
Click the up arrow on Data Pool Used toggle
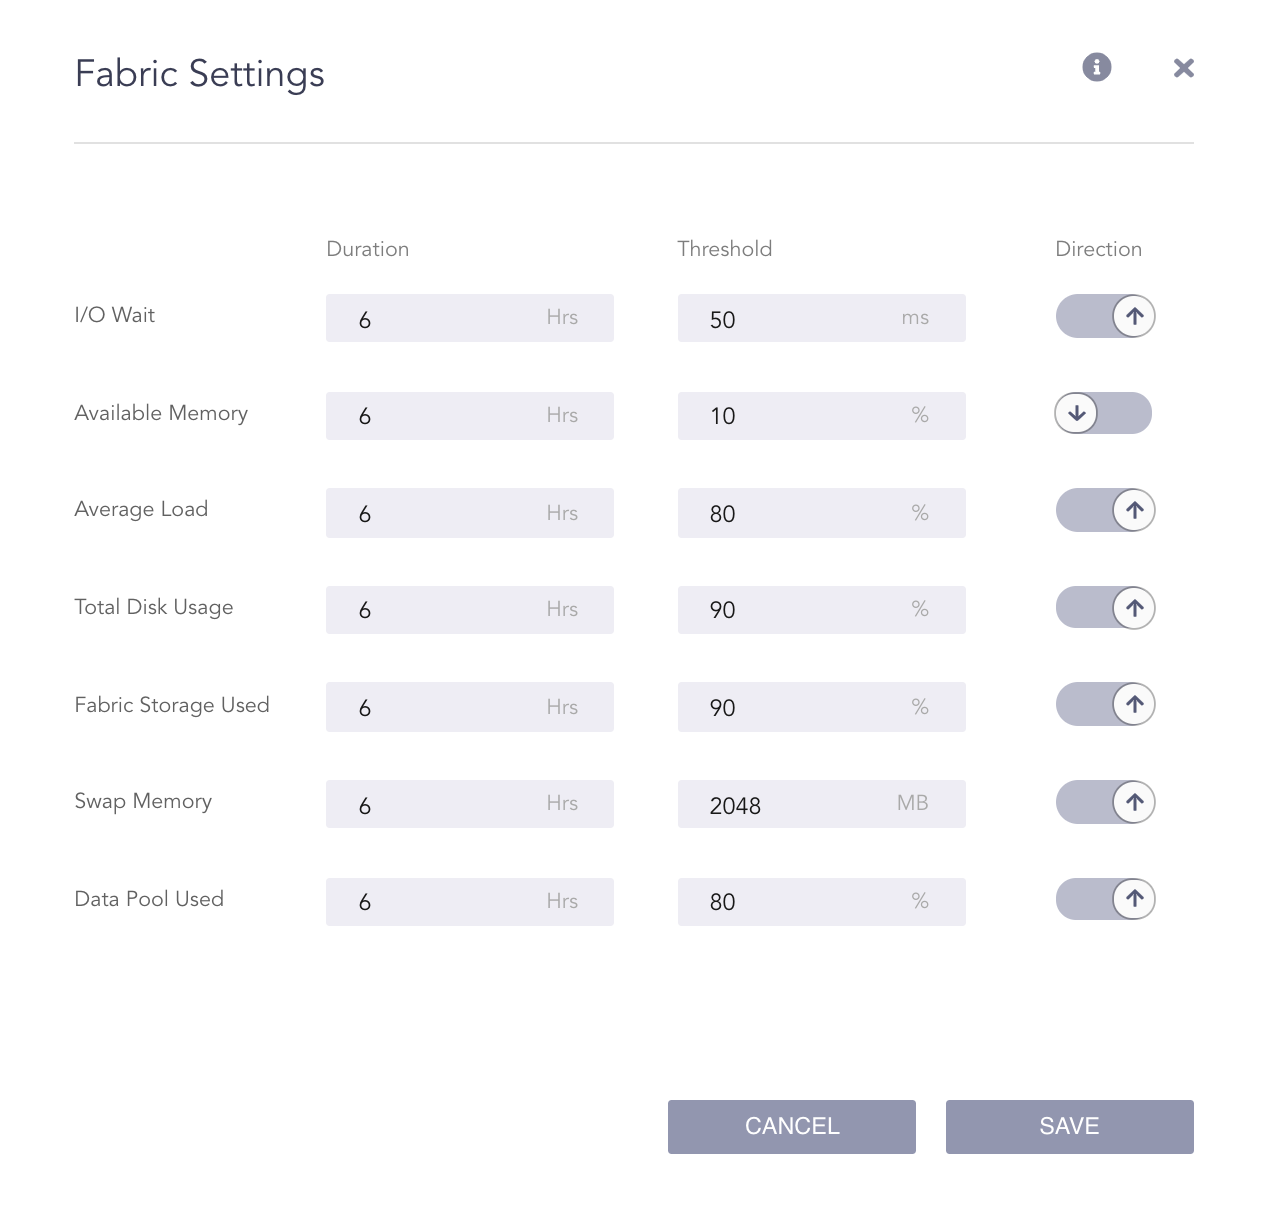pyautogui.click(x=1134, y=899)
